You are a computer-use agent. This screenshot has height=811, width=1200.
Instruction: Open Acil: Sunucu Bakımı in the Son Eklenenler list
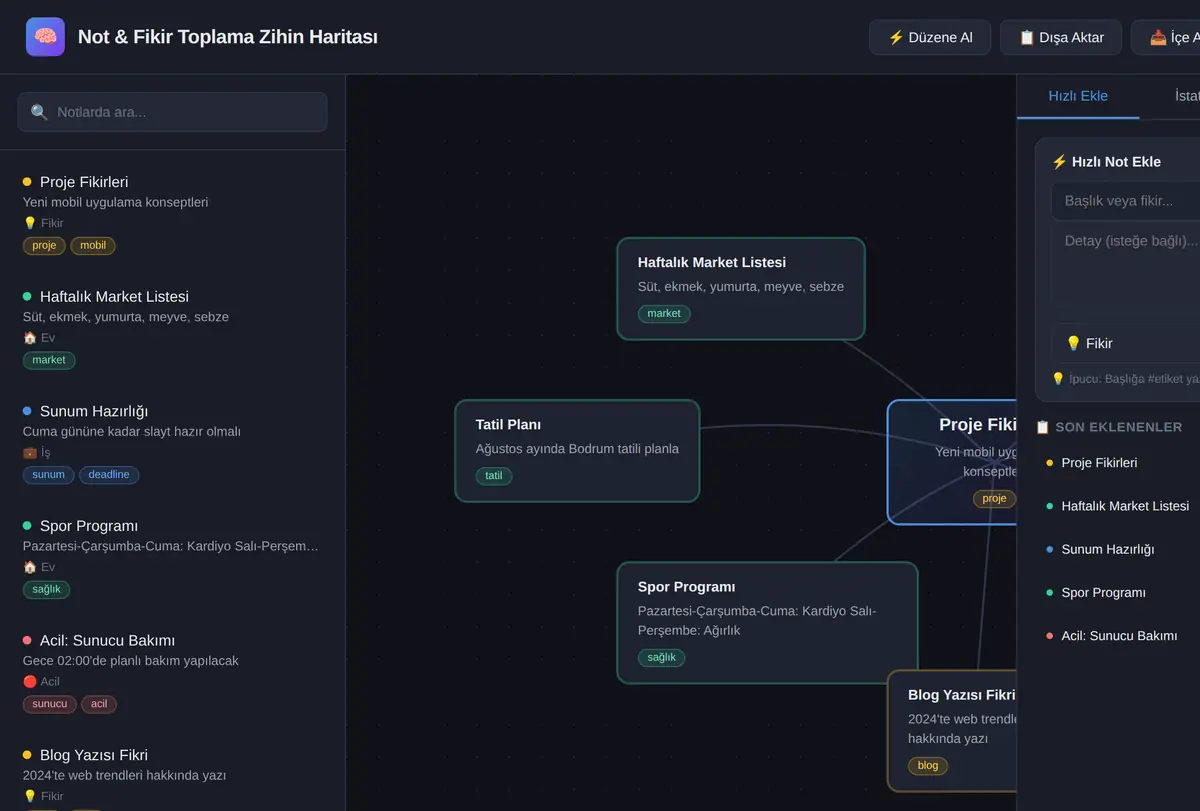(1118, 635)
